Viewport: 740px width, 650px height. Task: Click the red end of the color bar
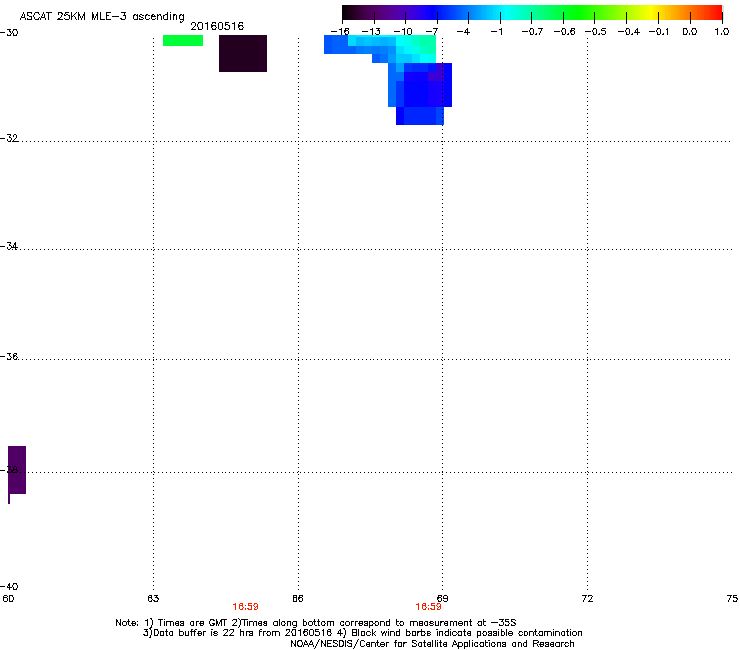click(x=713, y=12)
